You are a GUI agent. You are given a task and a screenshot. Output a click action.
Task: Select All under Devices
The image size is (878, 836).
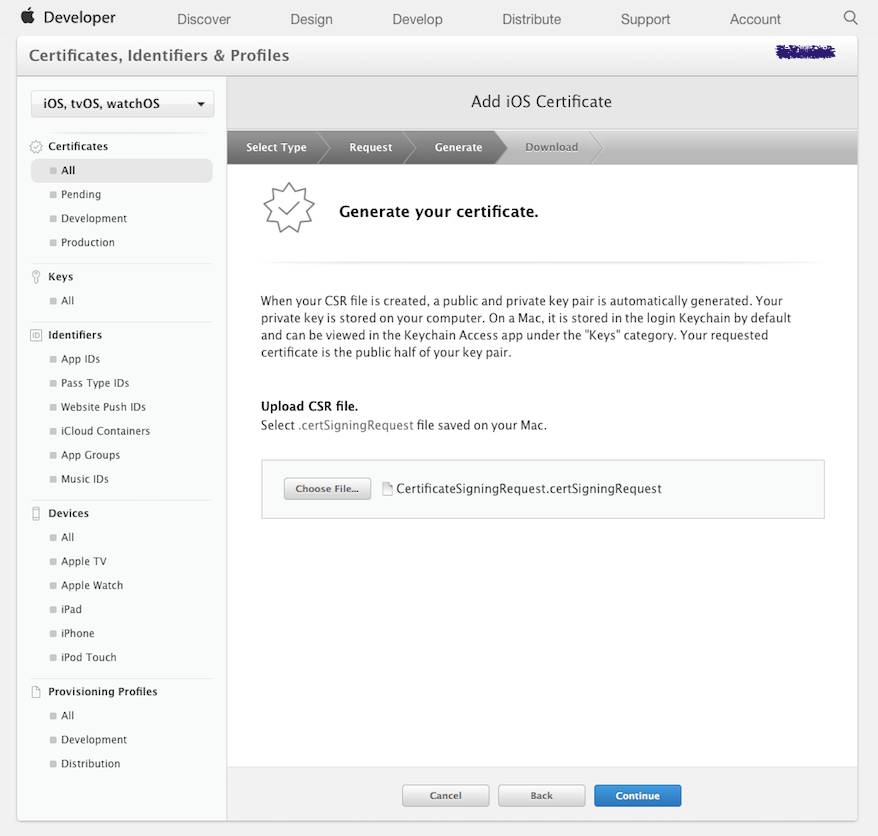tap(67, 538)
